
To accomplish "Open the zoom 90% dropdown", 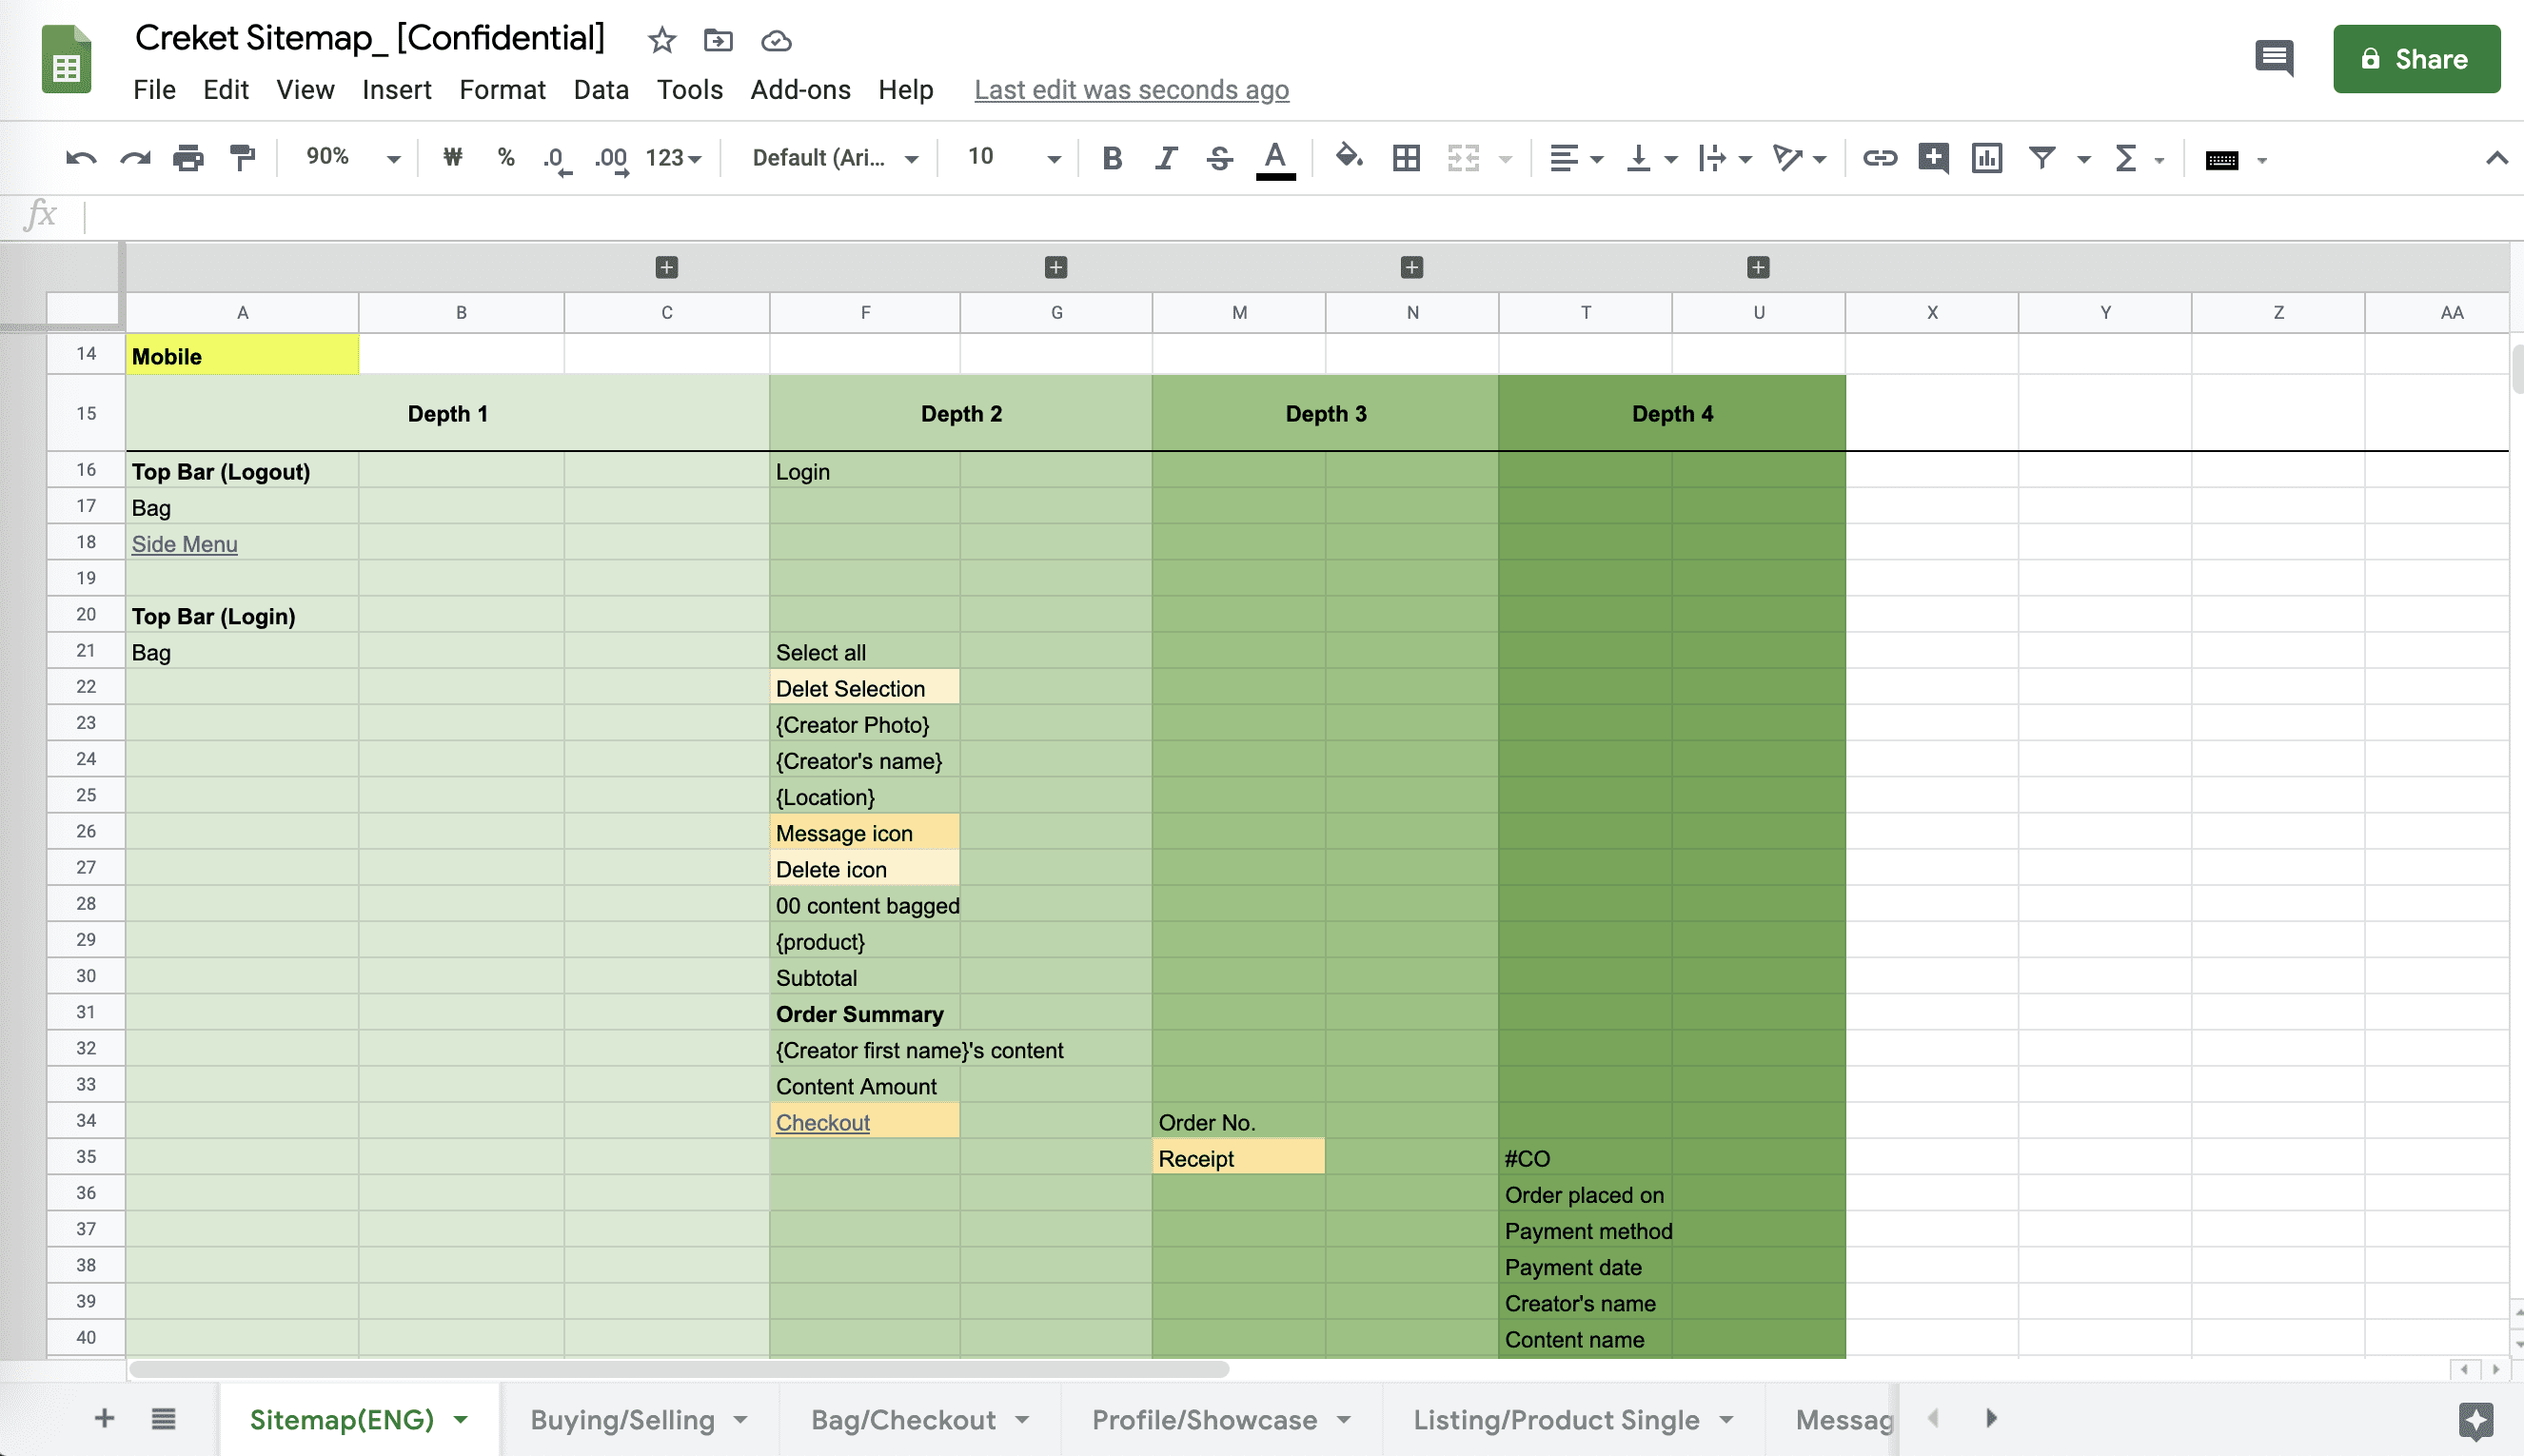I will pos(353,157).
